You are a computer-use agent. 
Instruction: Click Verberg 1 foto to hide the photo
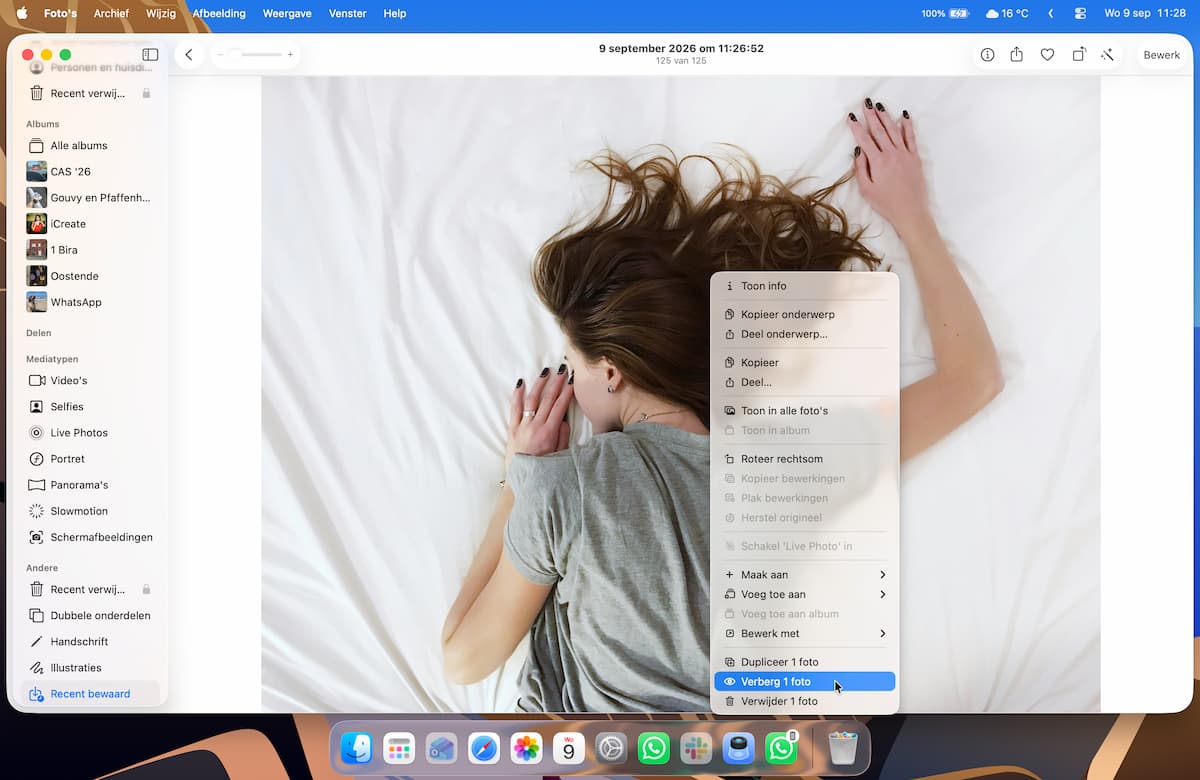click(x=804, y=682)
